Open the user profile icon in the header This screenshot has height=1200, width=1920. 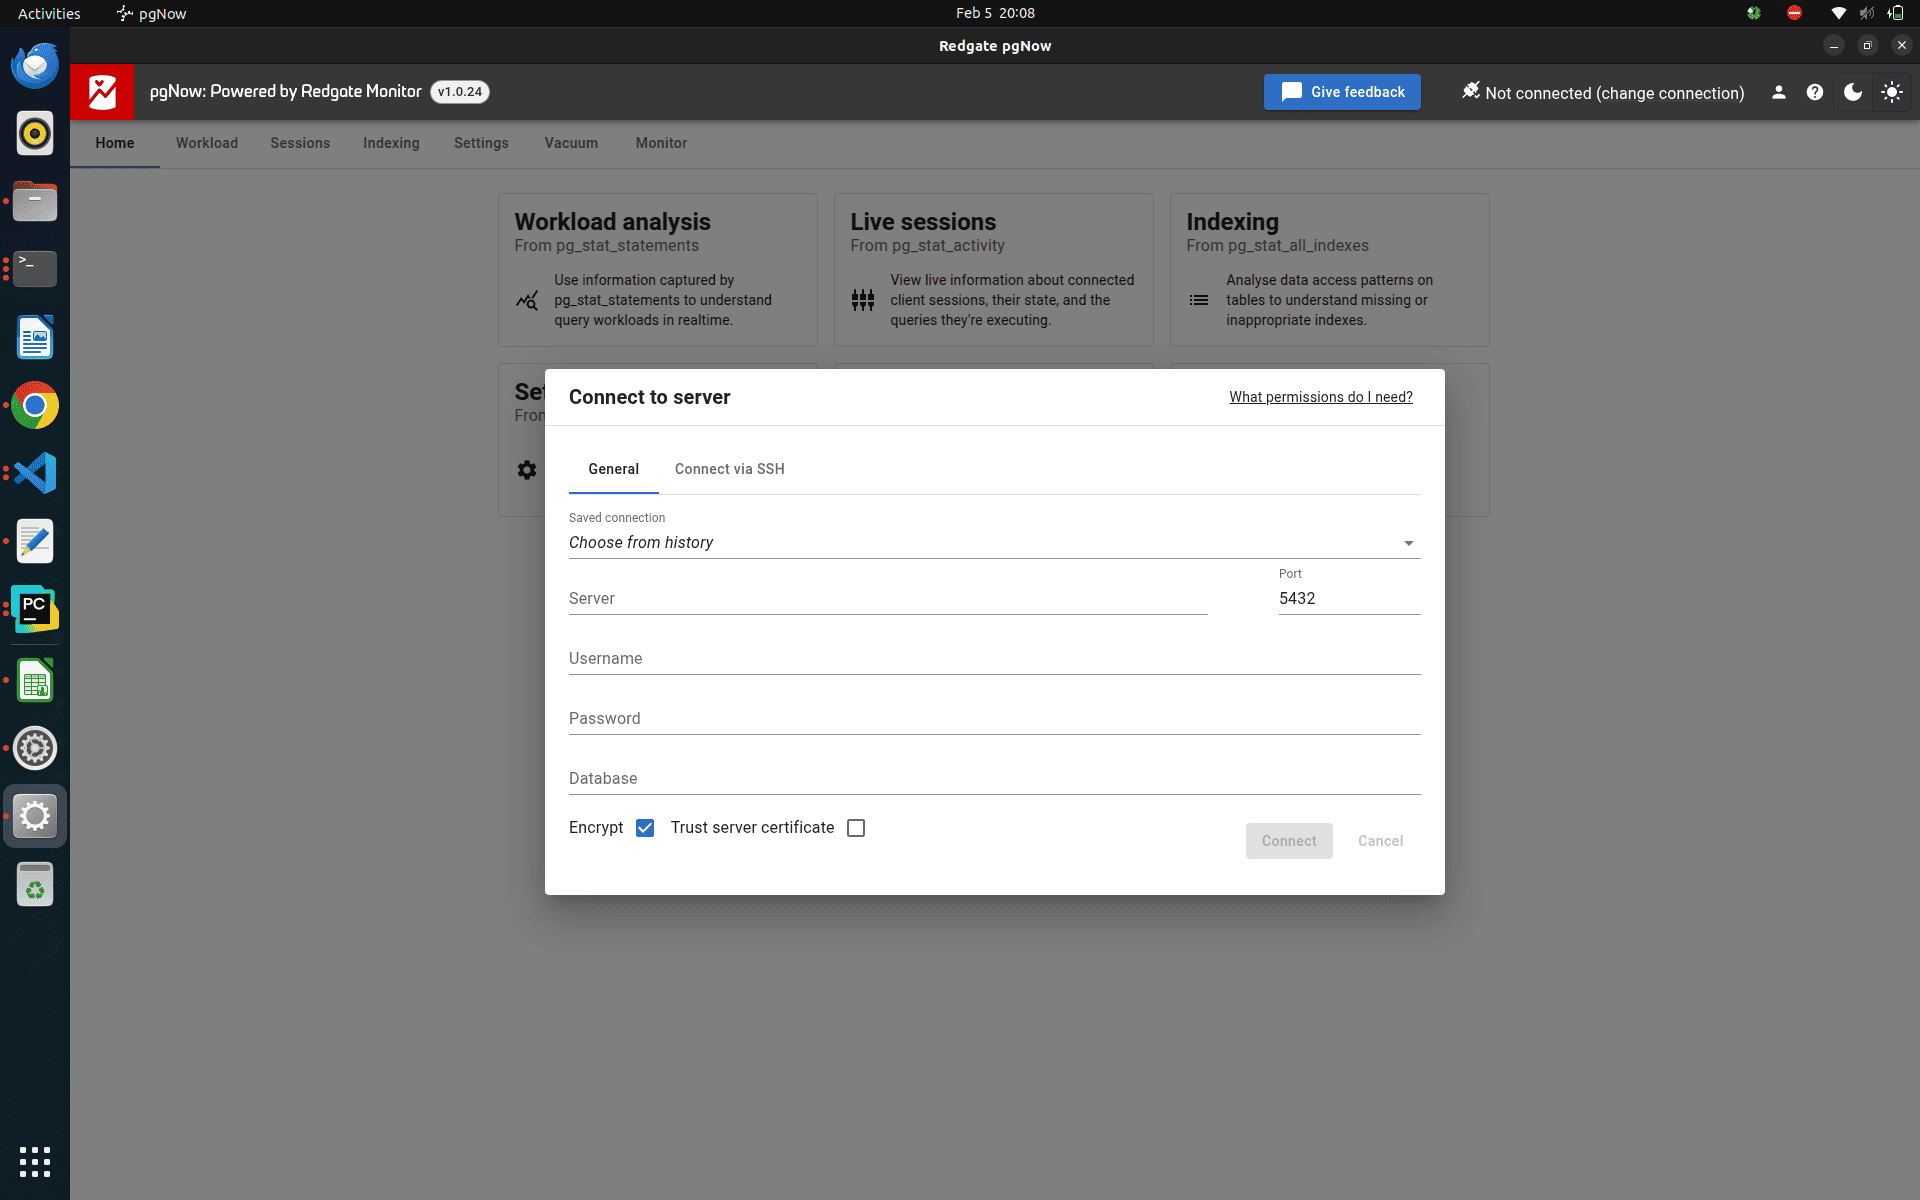pos(1778,92)
